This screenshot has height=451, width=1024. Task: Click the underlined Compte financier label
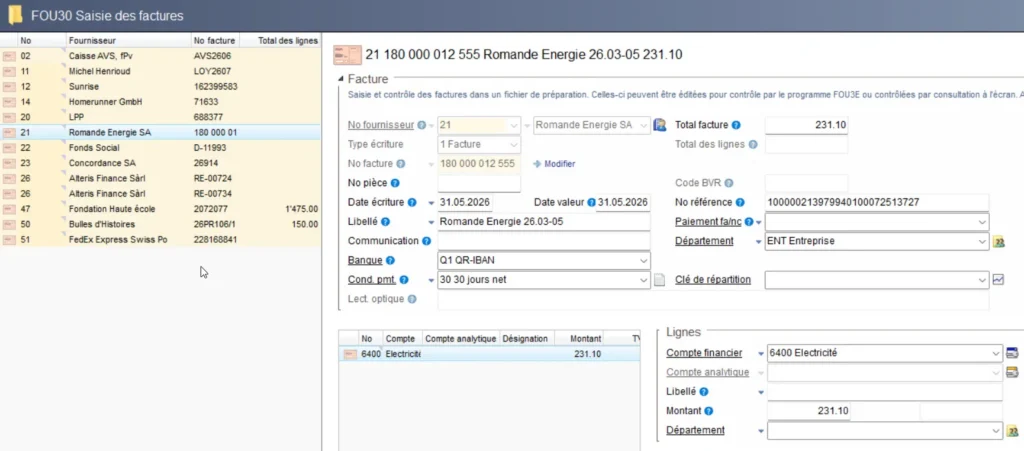coord(704,353)
